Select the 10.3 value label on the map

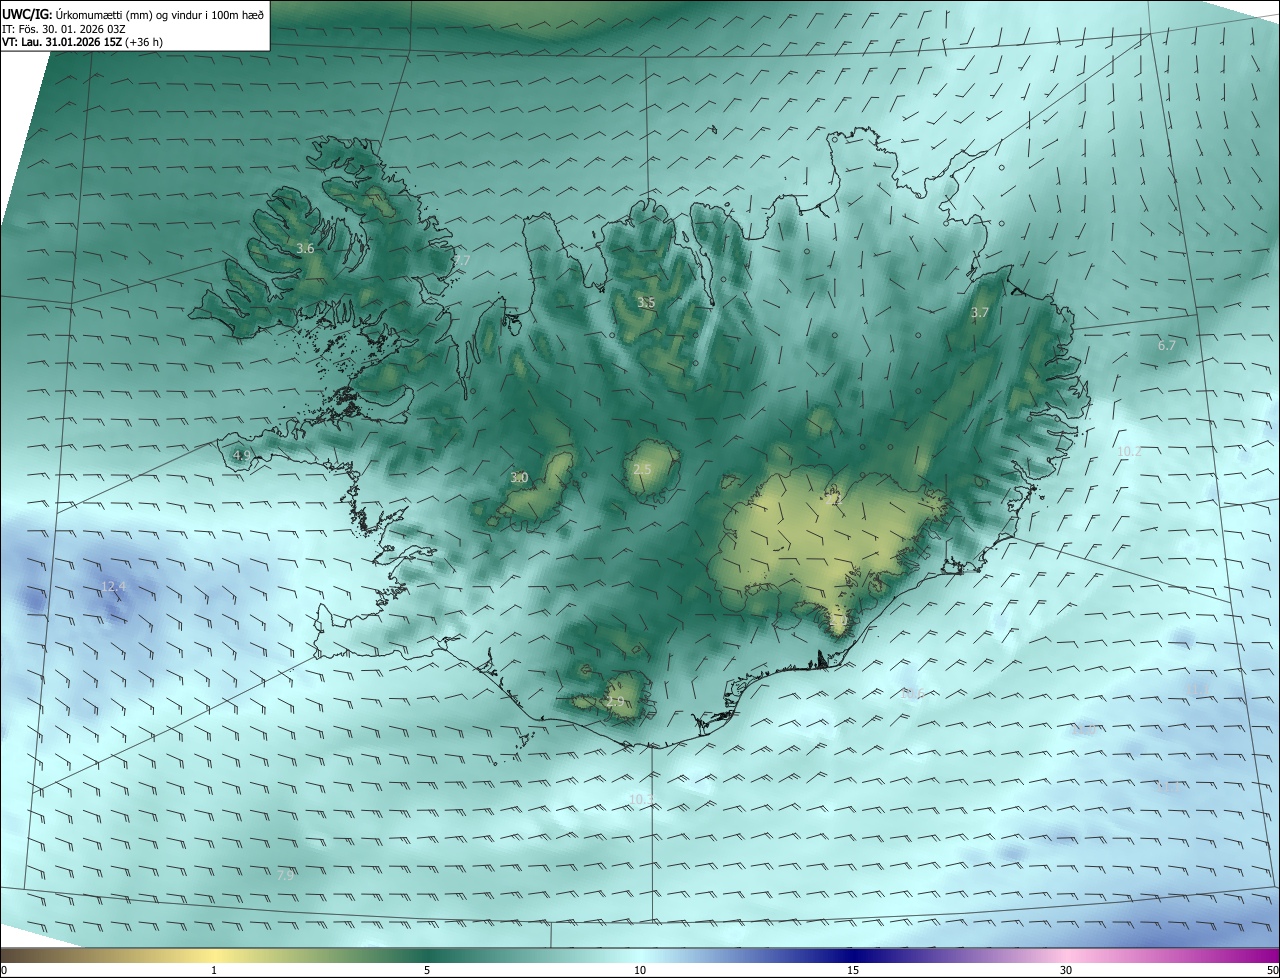pos(641,799)
